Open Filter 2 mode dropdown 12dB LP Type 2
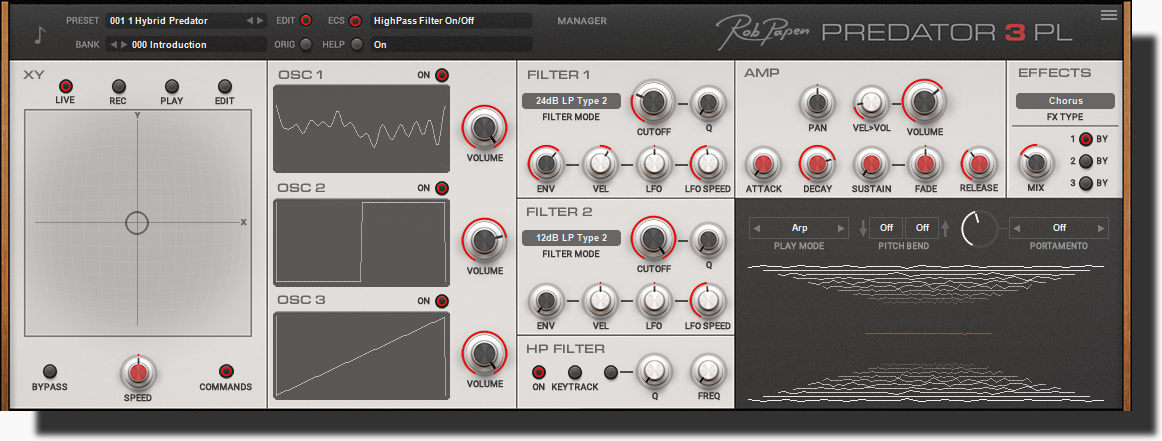 [x=571, y=238]
